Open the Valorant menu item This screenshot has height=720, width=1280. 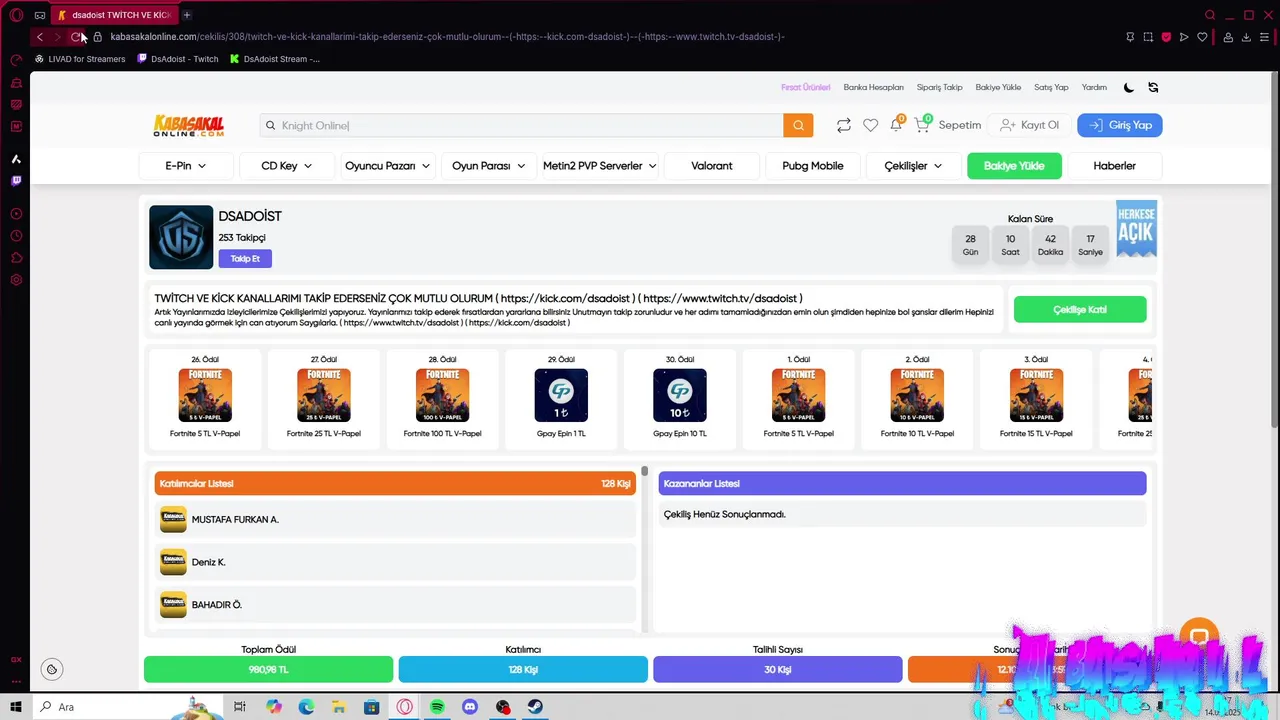[712, 166]
